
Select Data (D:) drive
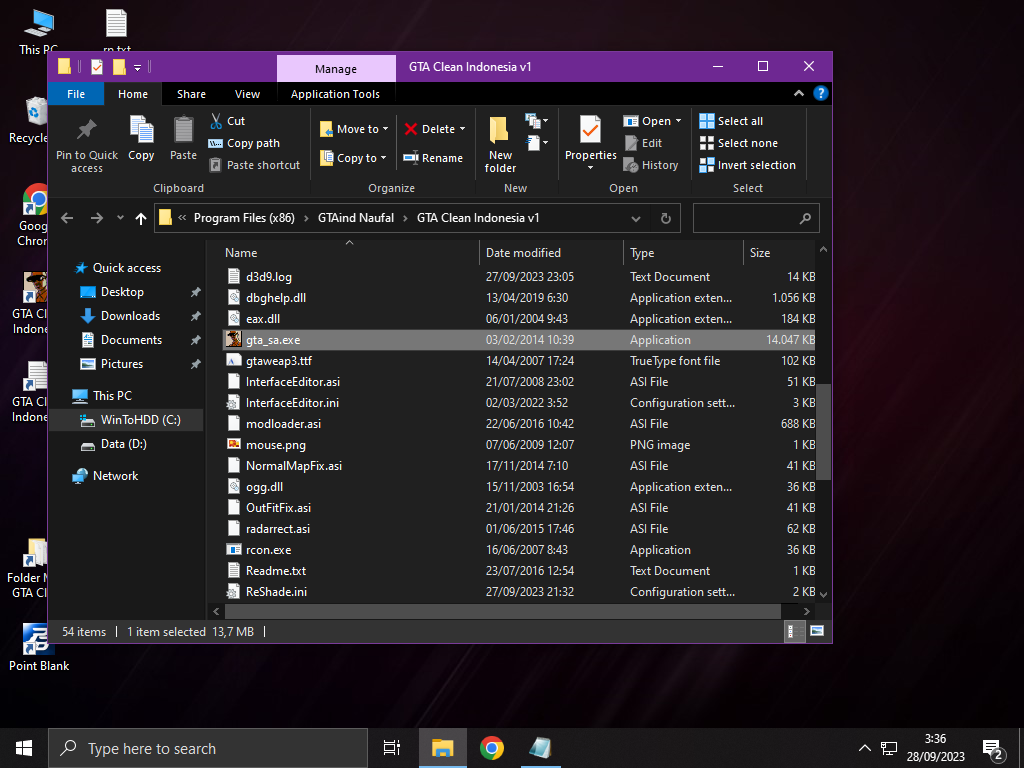(123, 444)
